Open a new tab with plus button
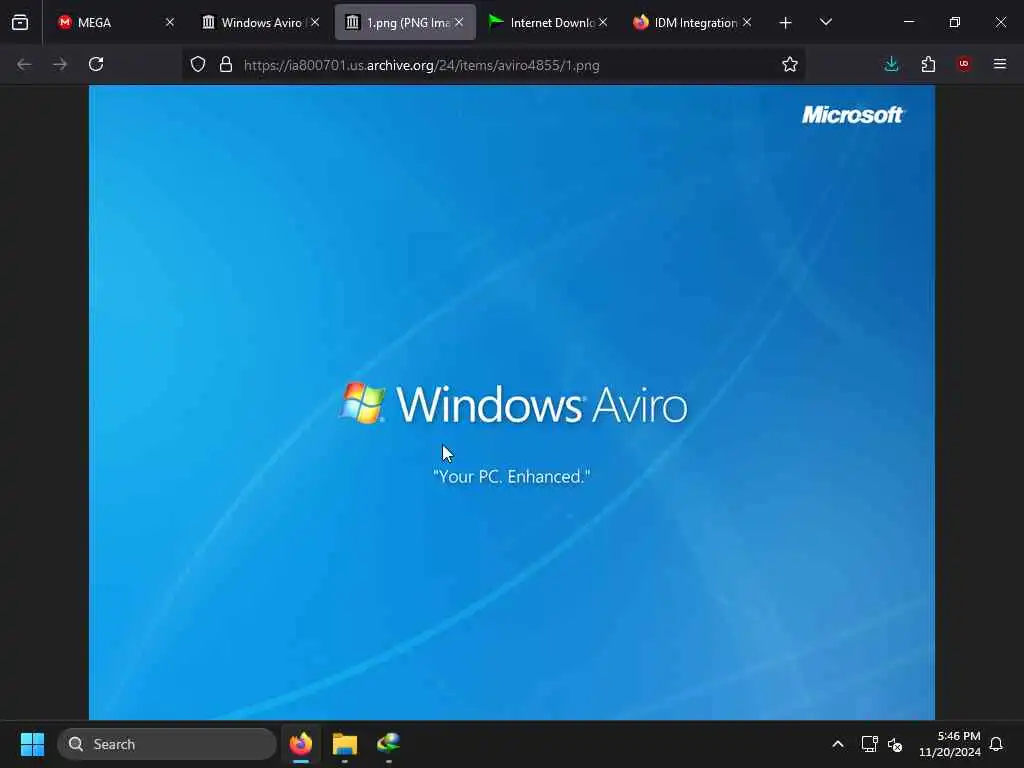This screenshot has height=768, width=1024. point(786,23)
